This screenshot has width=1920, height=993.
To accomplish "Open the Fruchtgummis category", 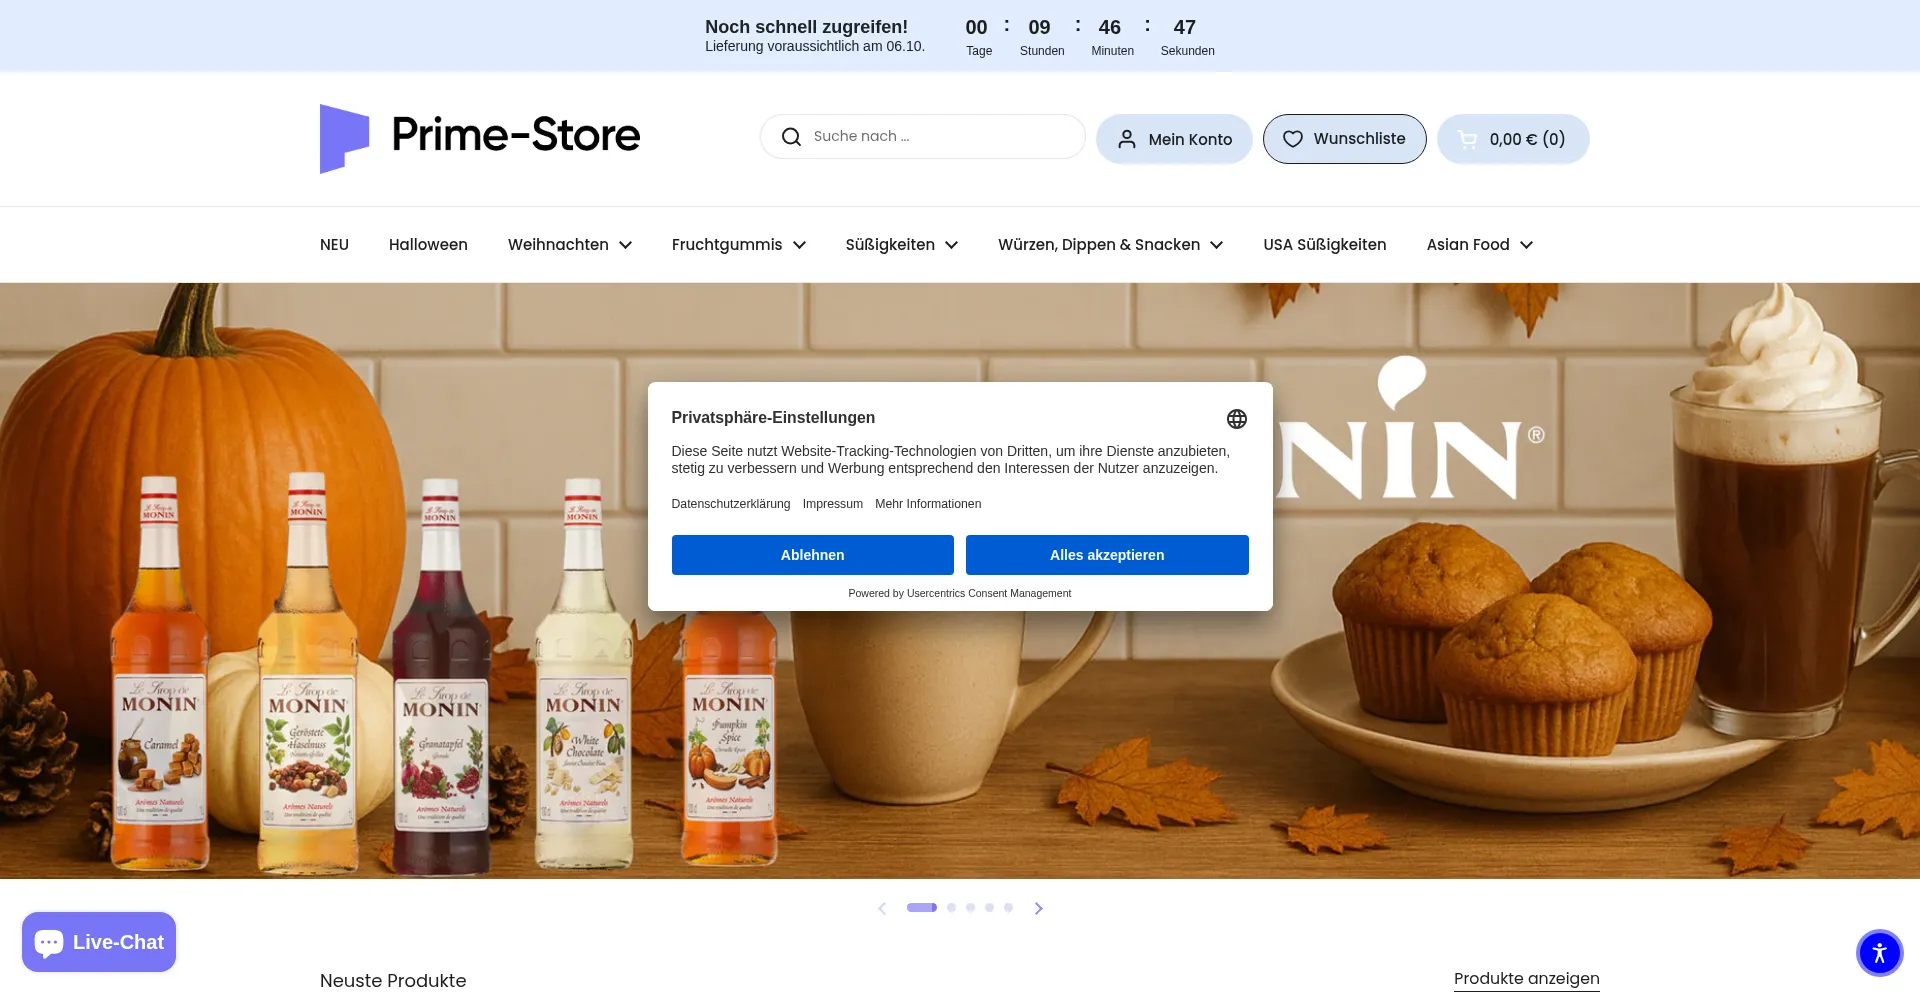I will click(x=727, y=245).
